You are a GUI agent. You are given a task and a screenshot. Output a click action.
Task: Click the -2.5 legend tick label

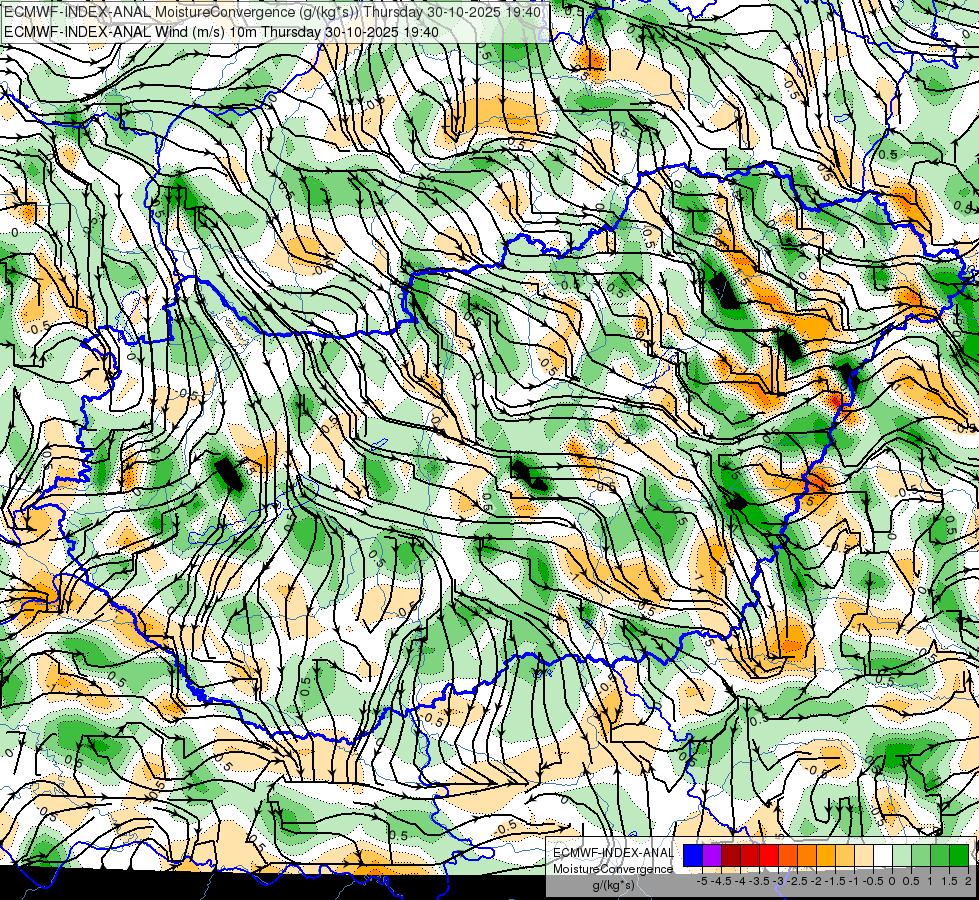pos(797,881)
